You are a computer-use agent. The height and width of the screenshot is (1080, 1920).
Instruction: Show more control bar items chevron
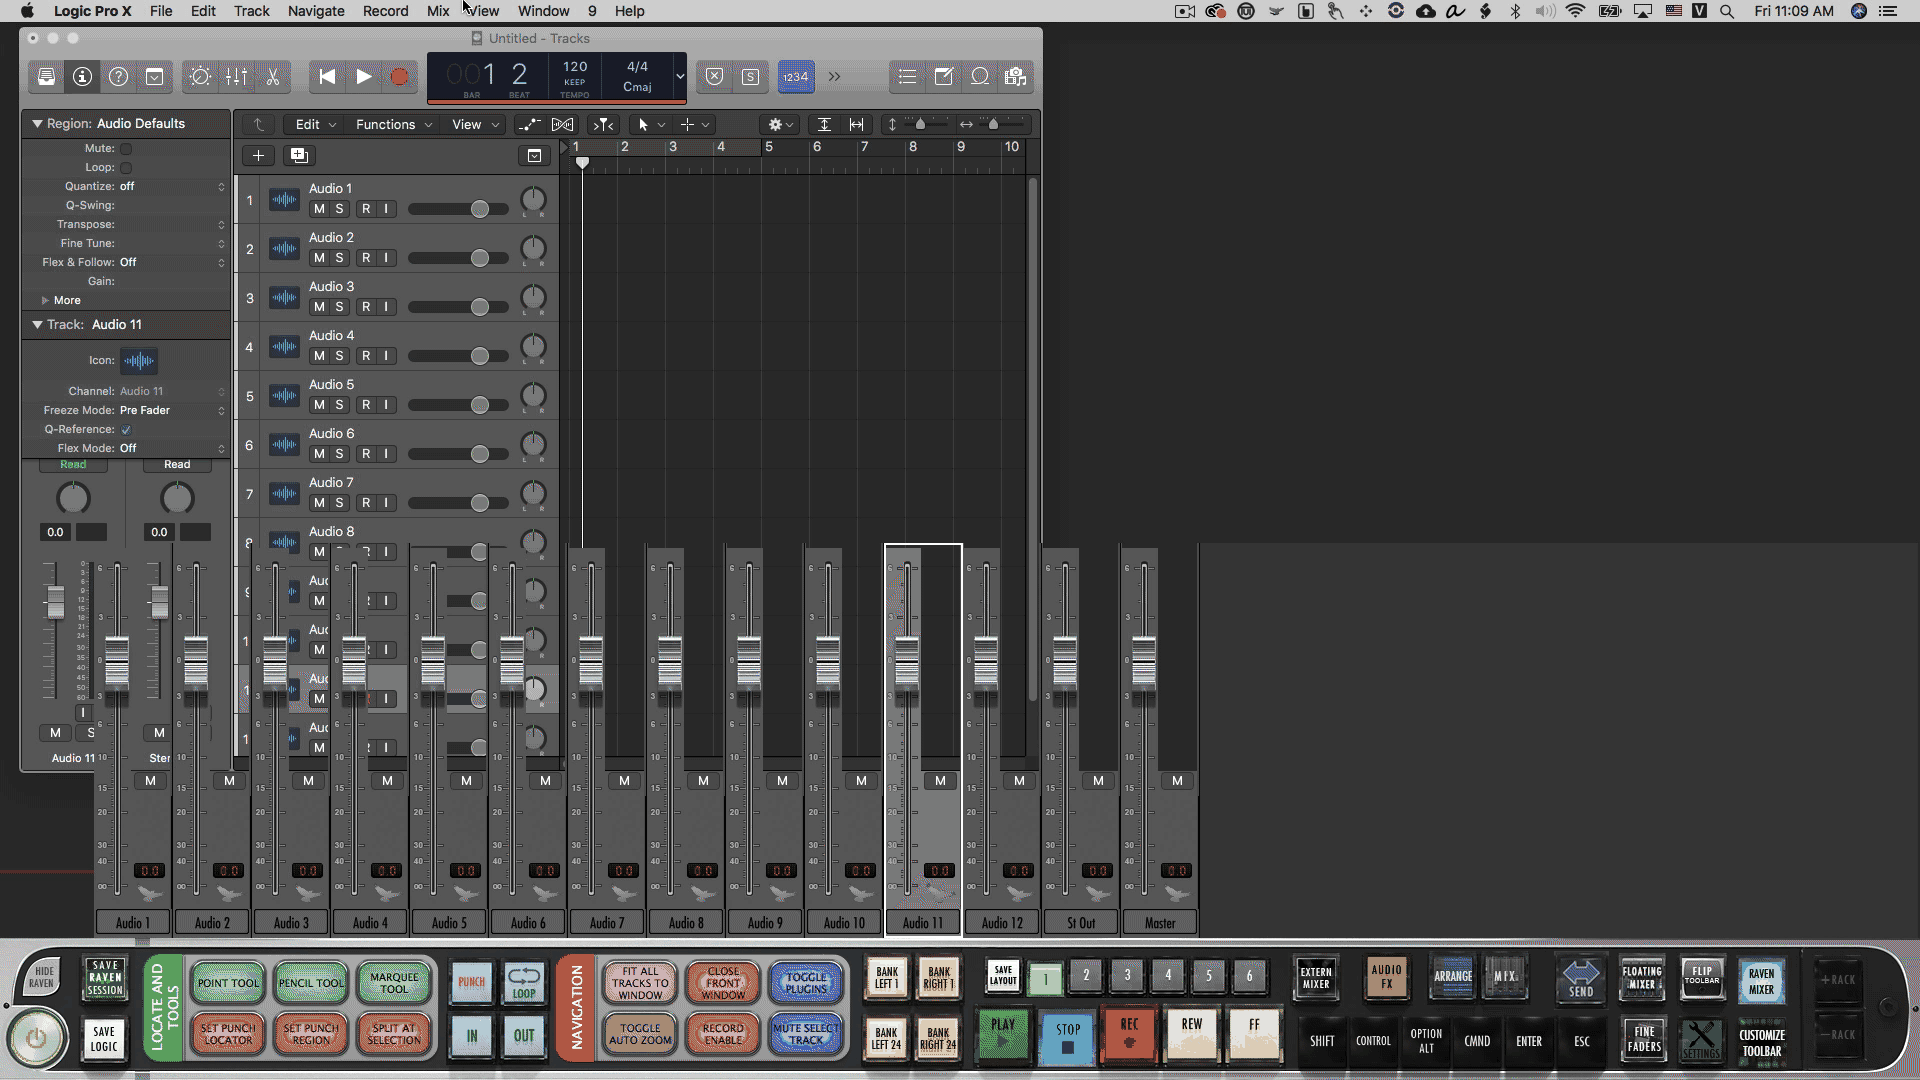click(x=834, y=77)
